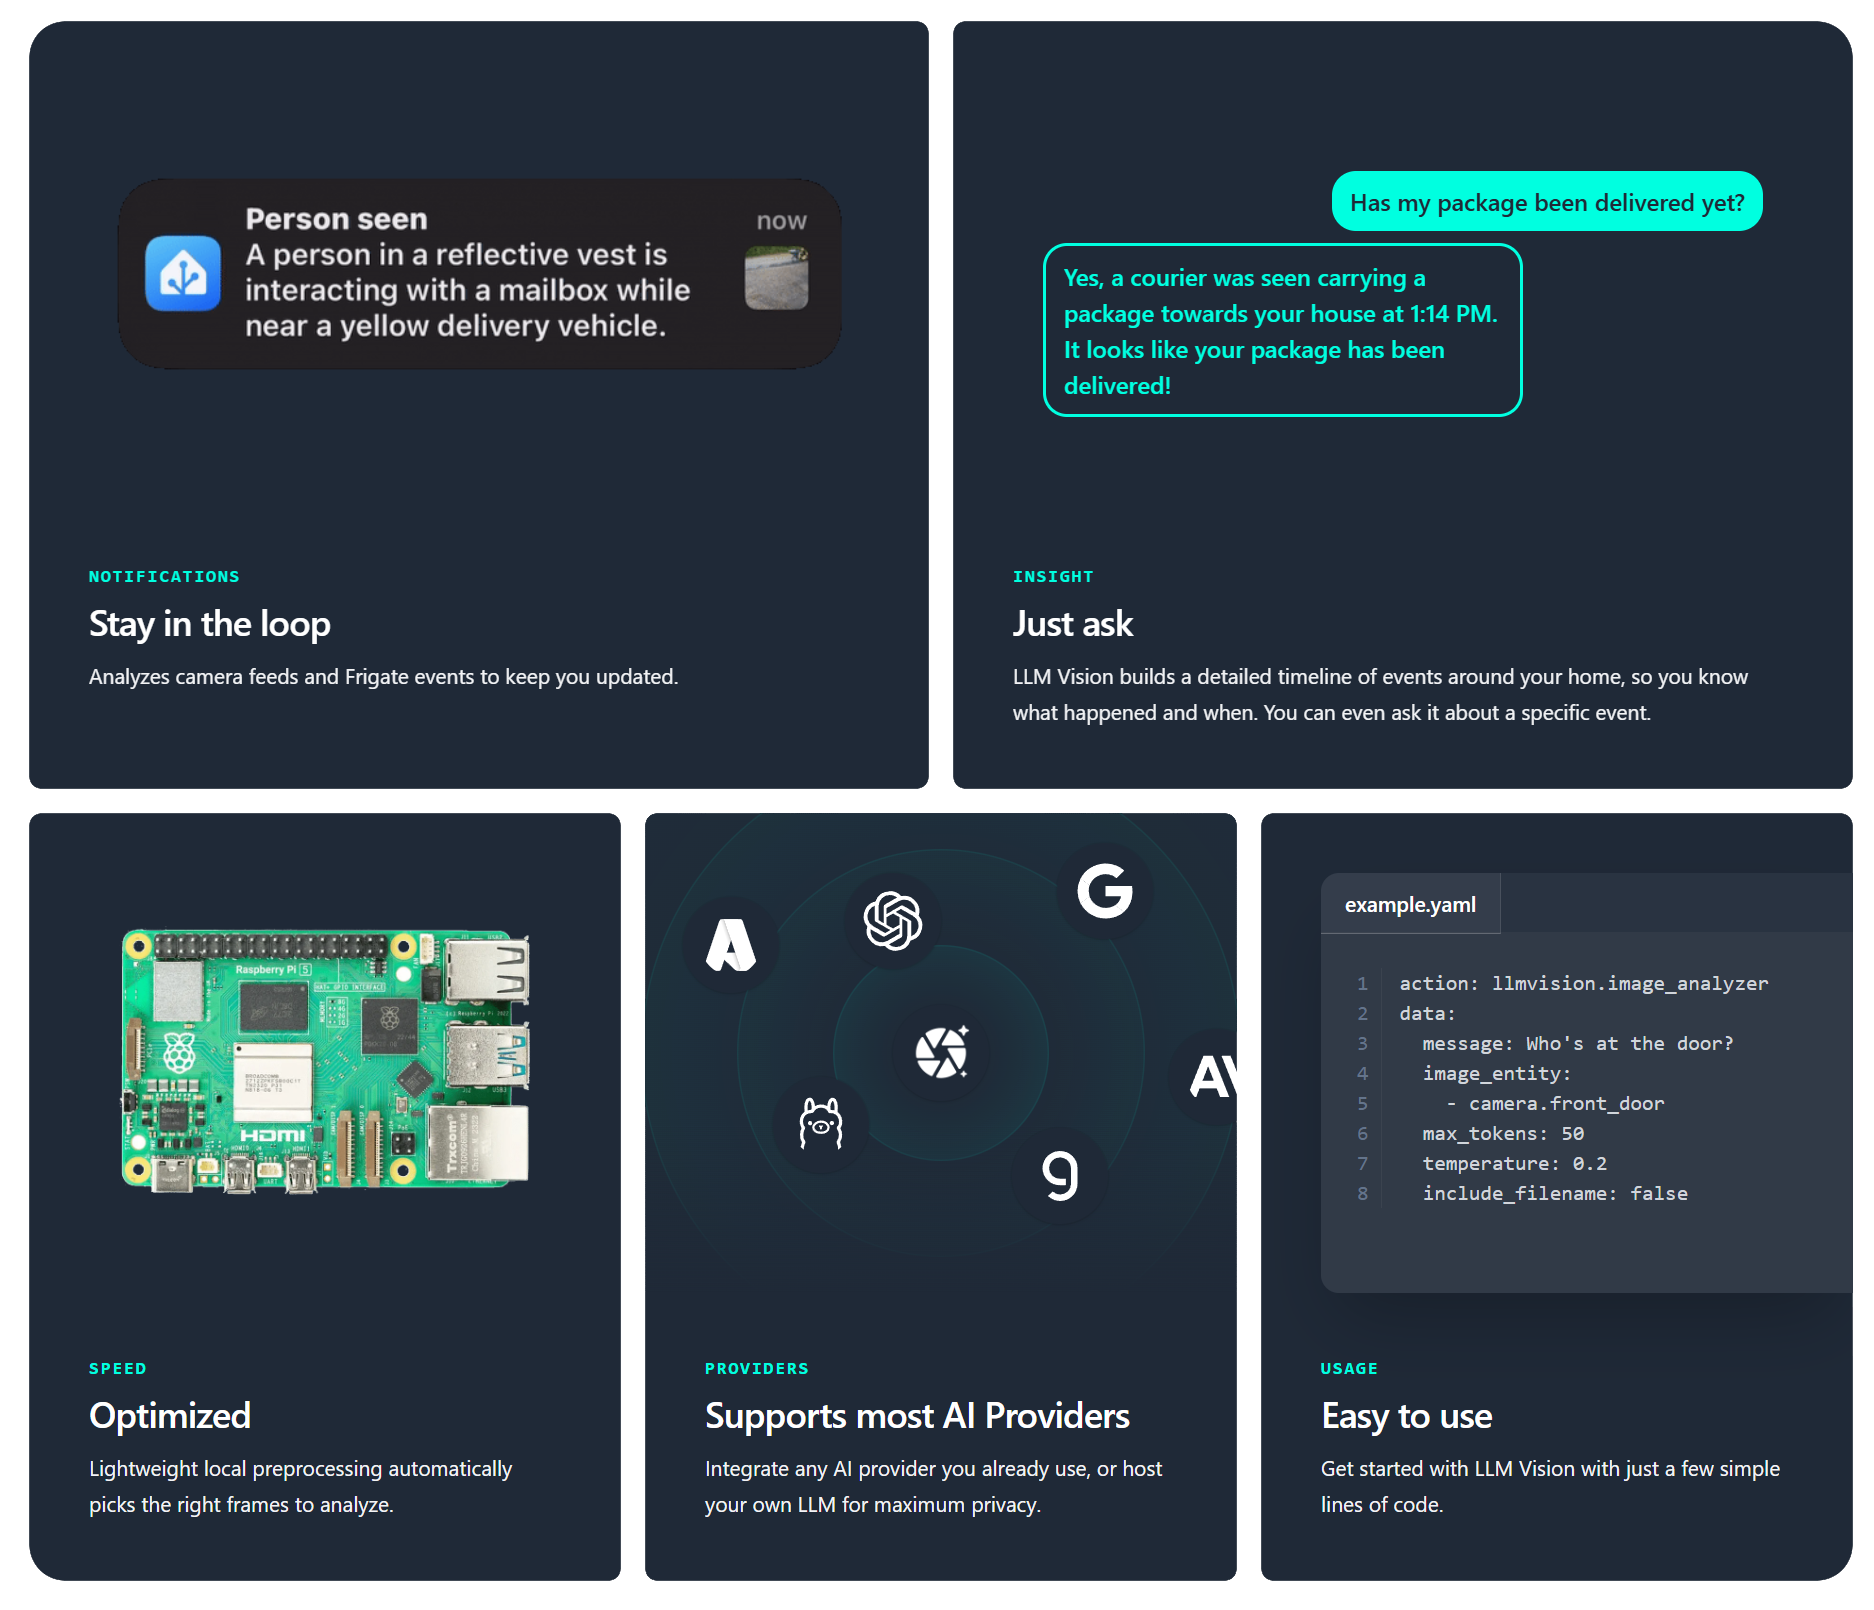Screen dimensions: 1874x1610
Task: Click the OpenAI logo icon
Action: click(x=893, y=920)
